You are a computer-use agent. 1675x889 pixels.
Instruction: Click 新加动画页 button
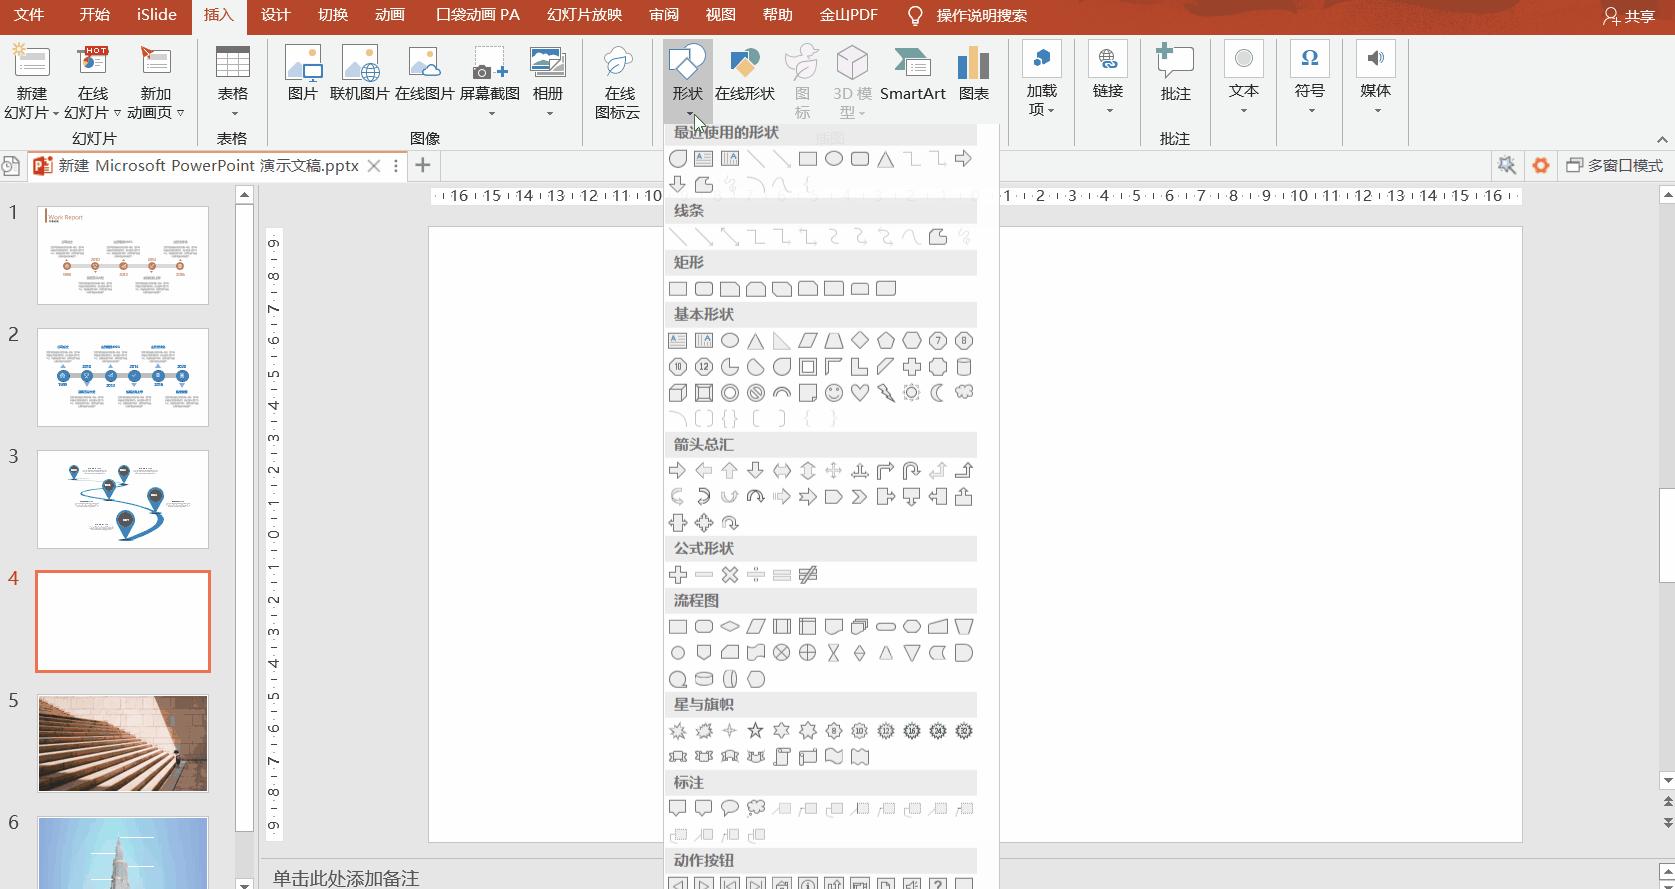[156, 83]
